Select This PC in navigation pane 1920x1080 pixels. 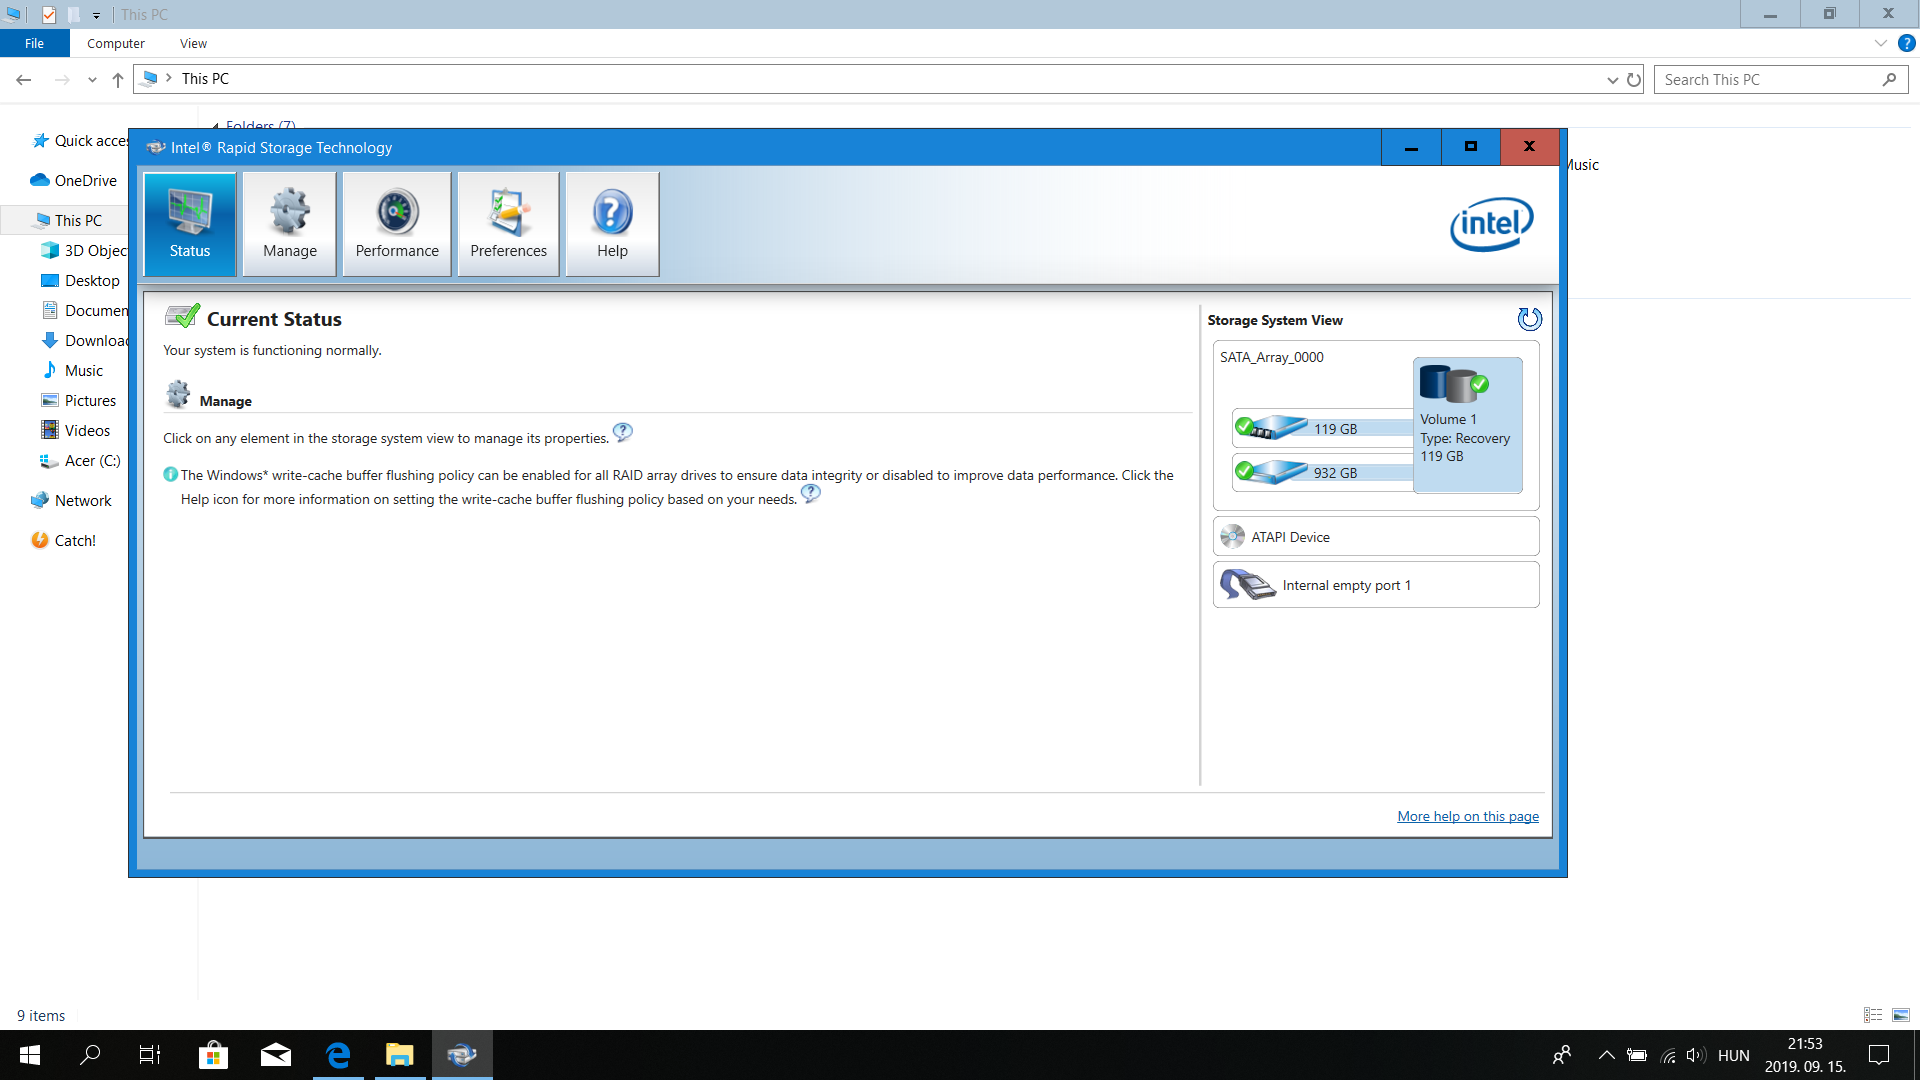(68, 220)
